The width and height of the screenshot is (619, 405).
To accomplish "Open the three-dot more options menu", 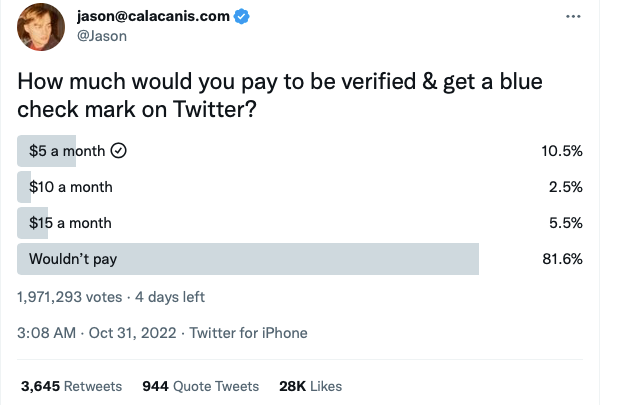I will (572, 17).
